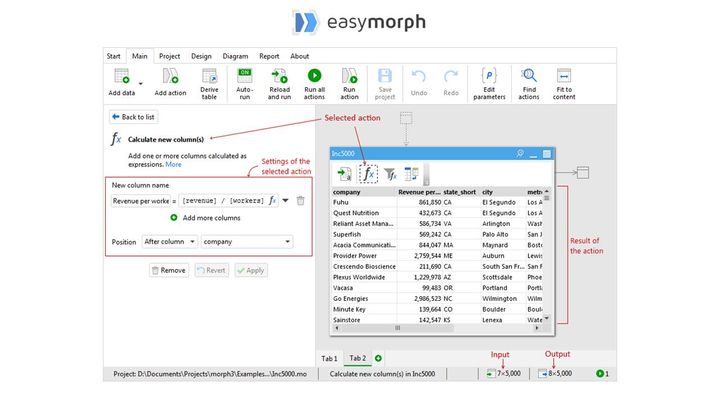Open the Add data dropdown arrow
The height and width of the screenshot is (405, 720).
pyautogui.click(x=141, y=84)
